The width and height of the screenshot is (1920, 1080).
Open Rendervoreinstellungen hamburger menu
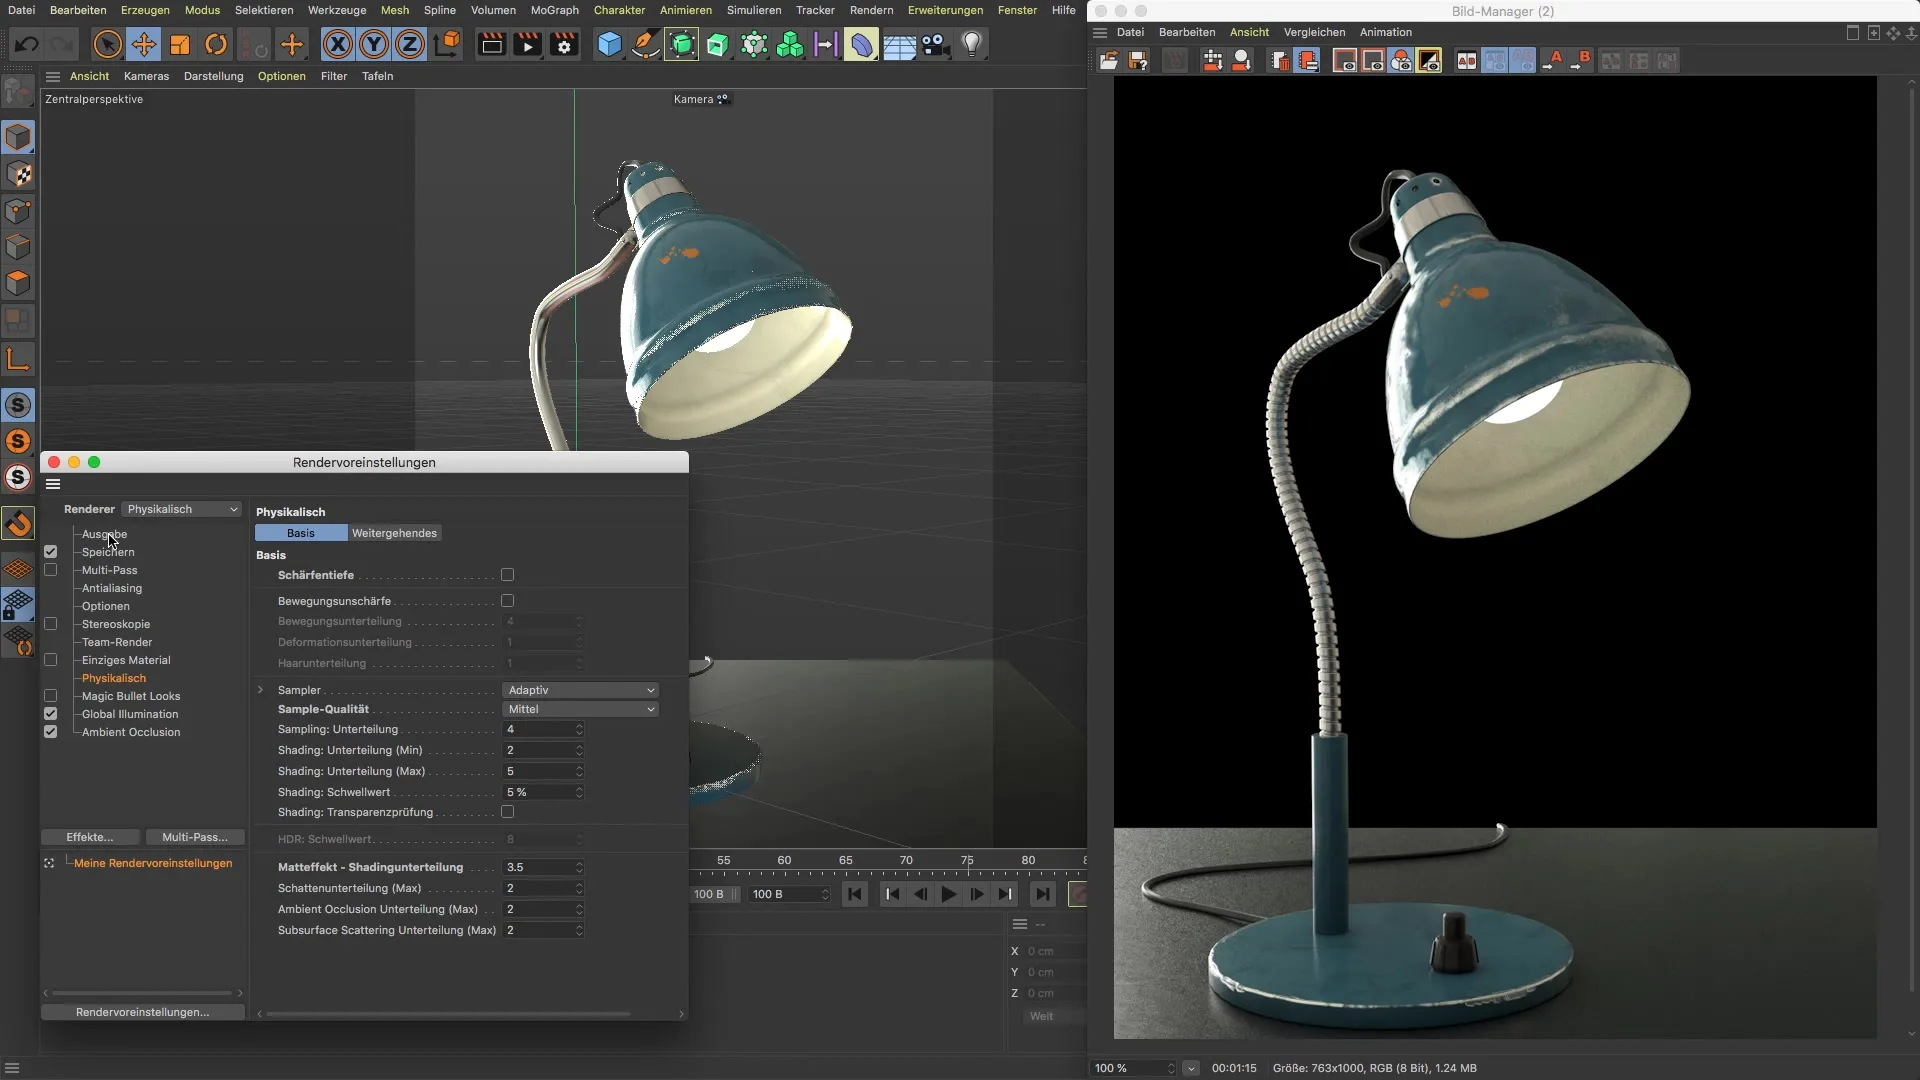[x=53, y=484]
